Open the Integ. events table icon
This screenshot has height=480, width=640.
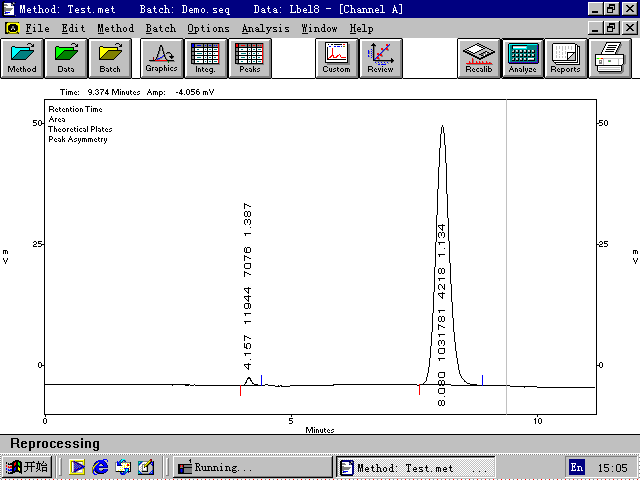click(x=205, y=58)
